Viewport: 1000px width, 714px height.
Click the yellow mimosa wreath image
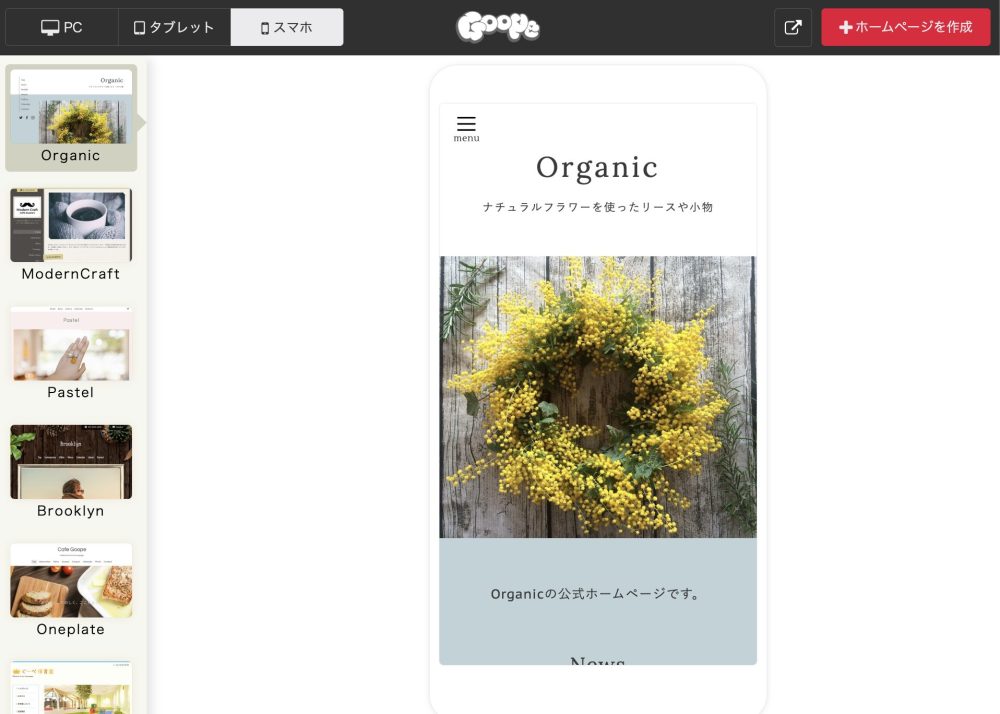597,397
